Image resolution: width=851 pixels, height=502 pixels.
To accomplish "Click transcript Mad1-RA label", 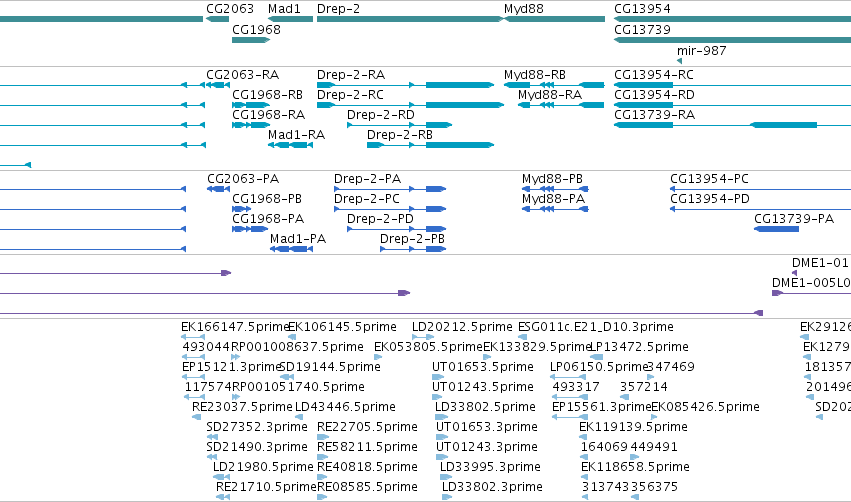I will coord(296,135).
